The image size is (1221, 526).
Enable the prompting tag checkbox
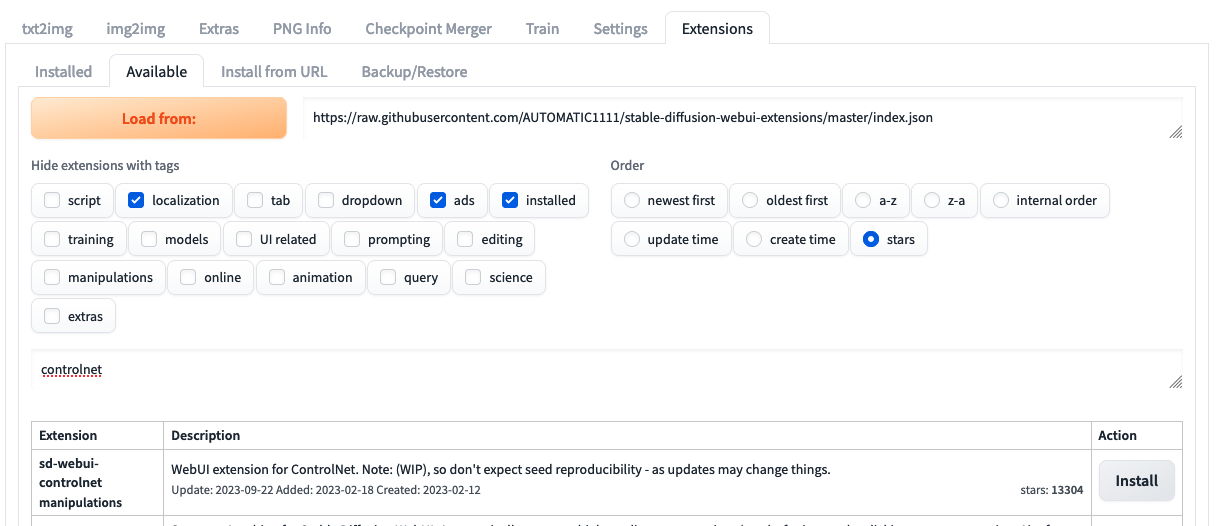coord(352,239)
